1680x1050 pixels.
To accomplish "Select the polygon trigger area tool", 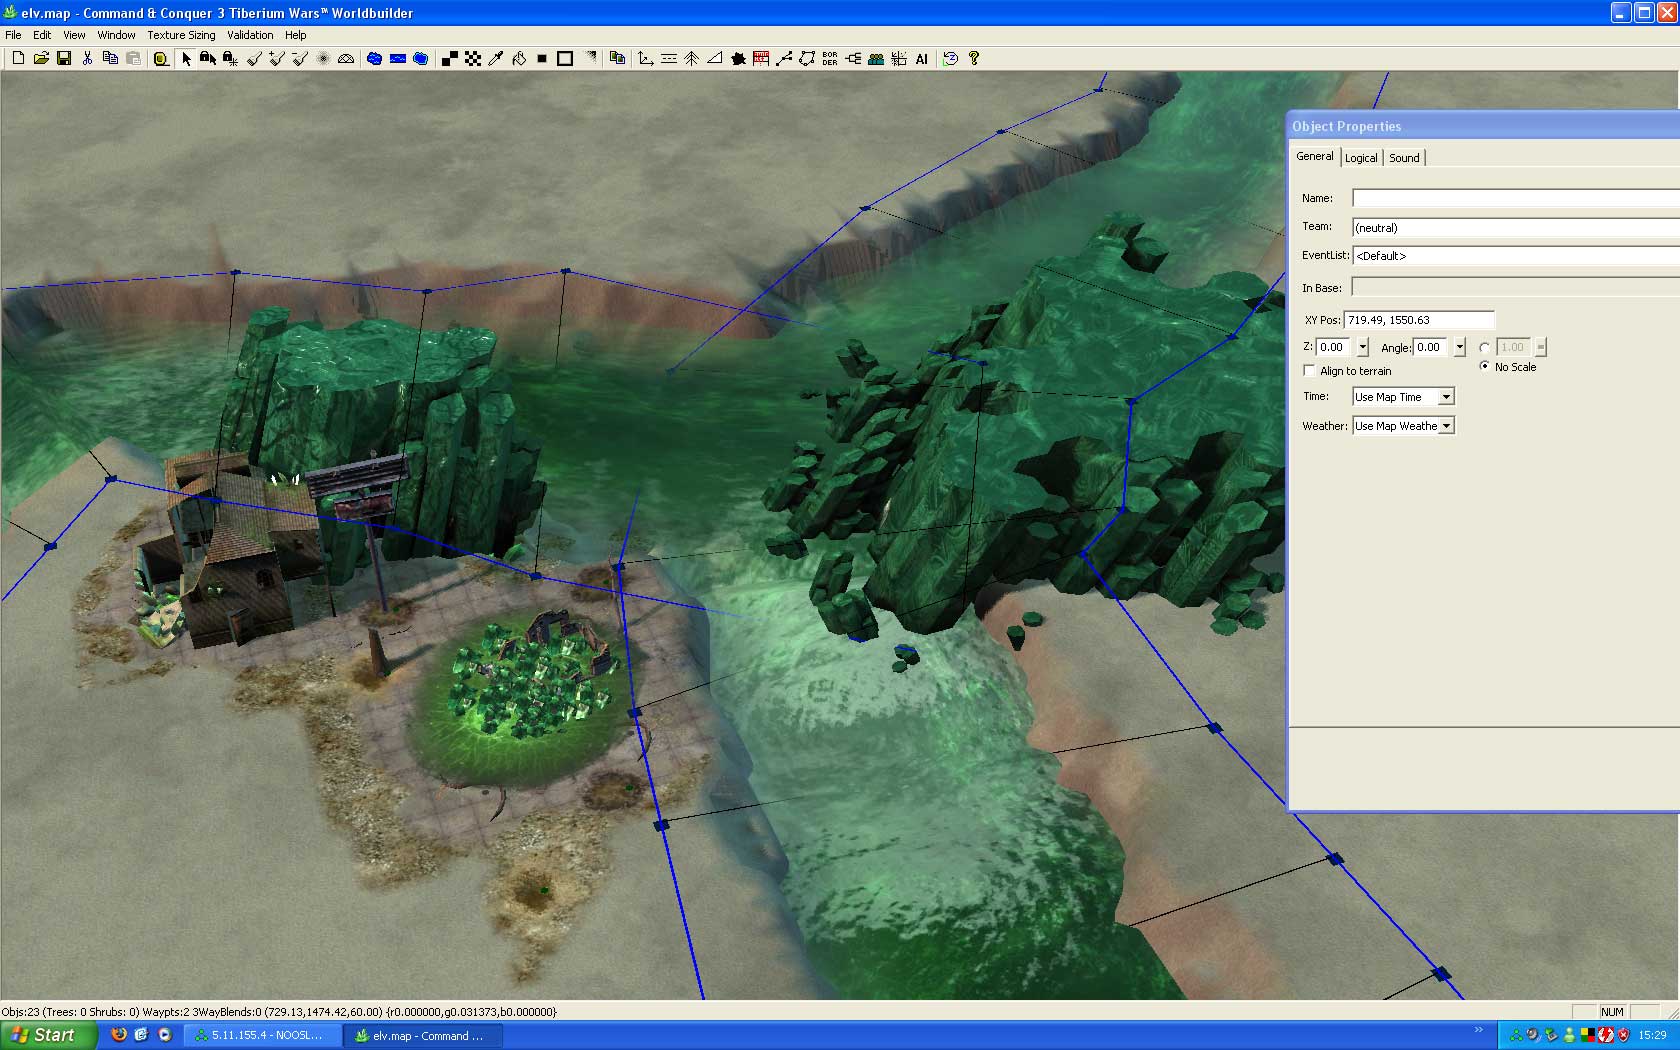I will click(807, 59).
